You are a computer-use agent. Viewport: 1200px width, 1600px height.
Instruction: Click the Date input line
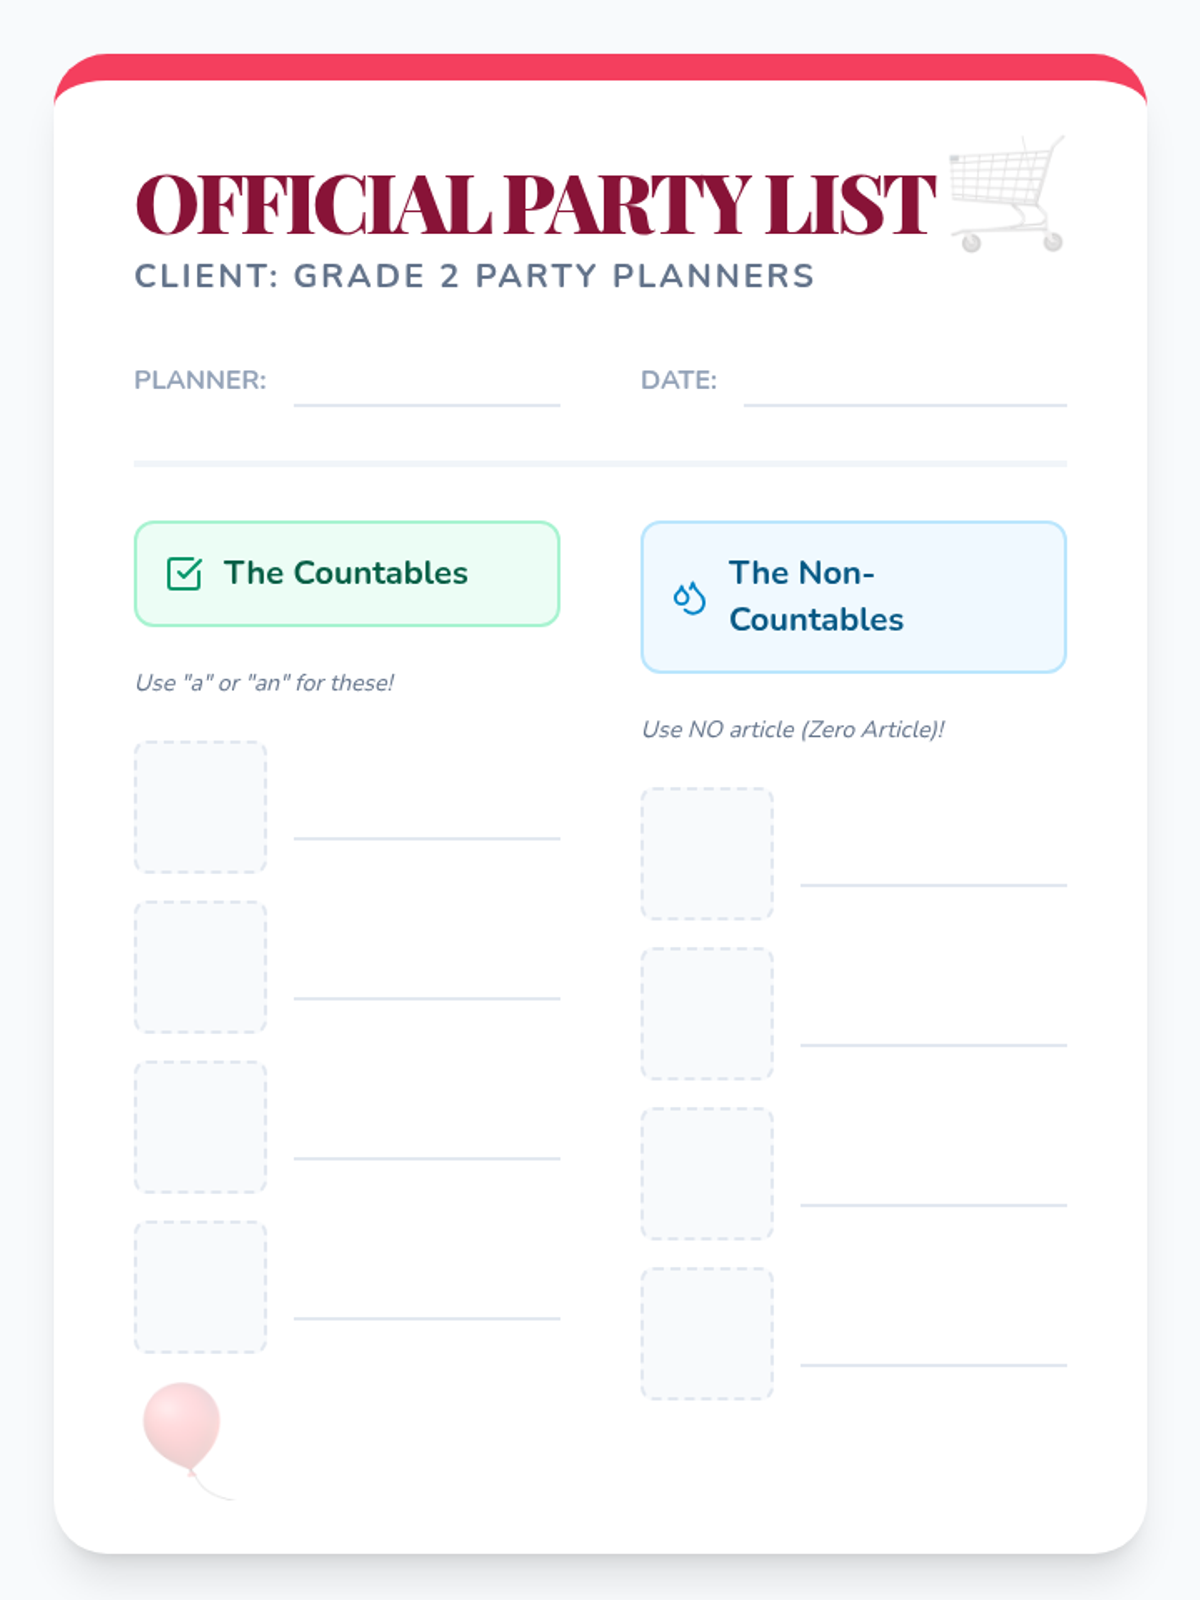click(x=905, y=390)
